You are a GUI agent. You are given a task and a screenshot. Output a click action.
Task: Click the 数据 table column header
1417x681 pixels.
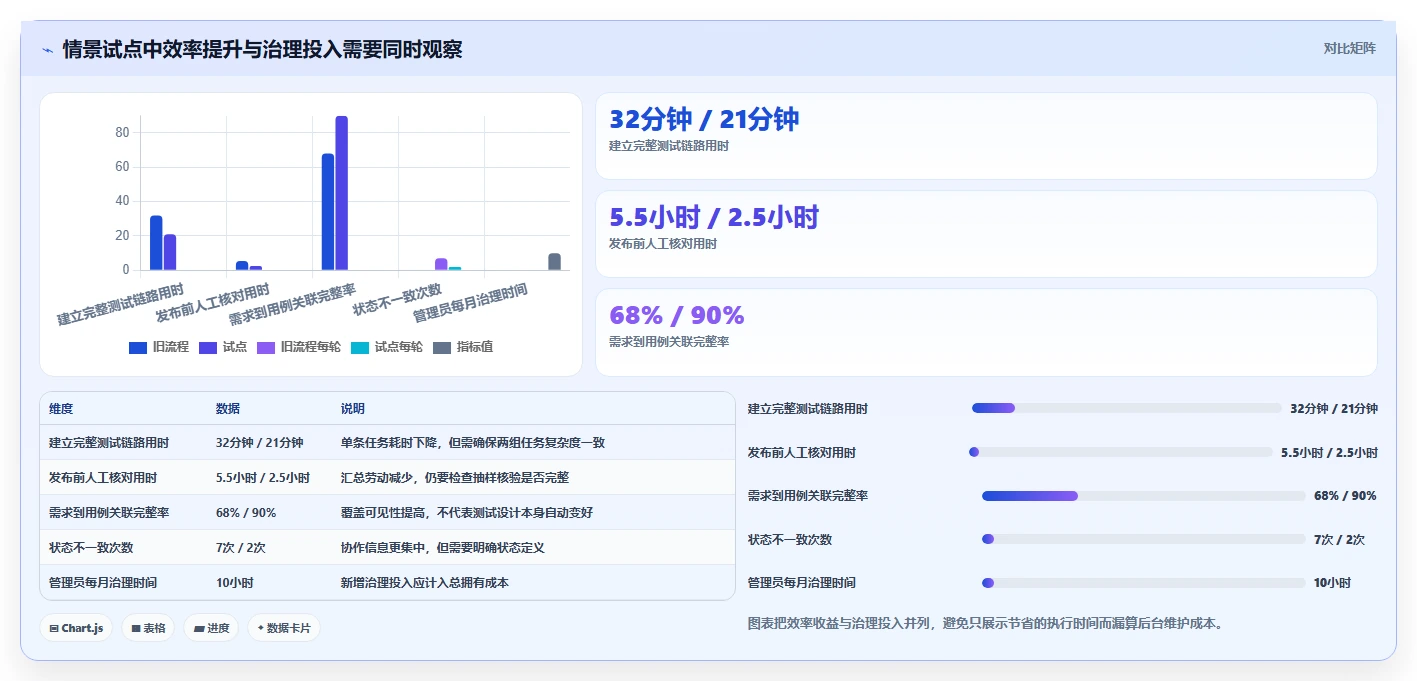pyautogui.click(x=228, y=409)
